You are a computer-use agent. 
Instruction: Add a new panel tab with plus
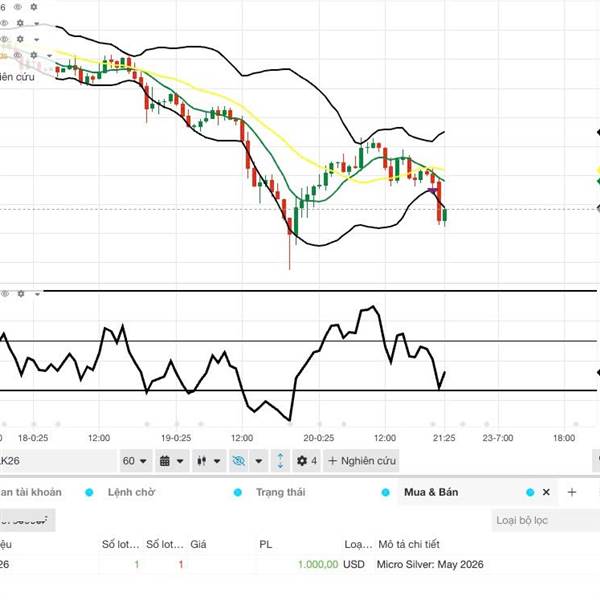pyautogui.click(x=572, y=492)
